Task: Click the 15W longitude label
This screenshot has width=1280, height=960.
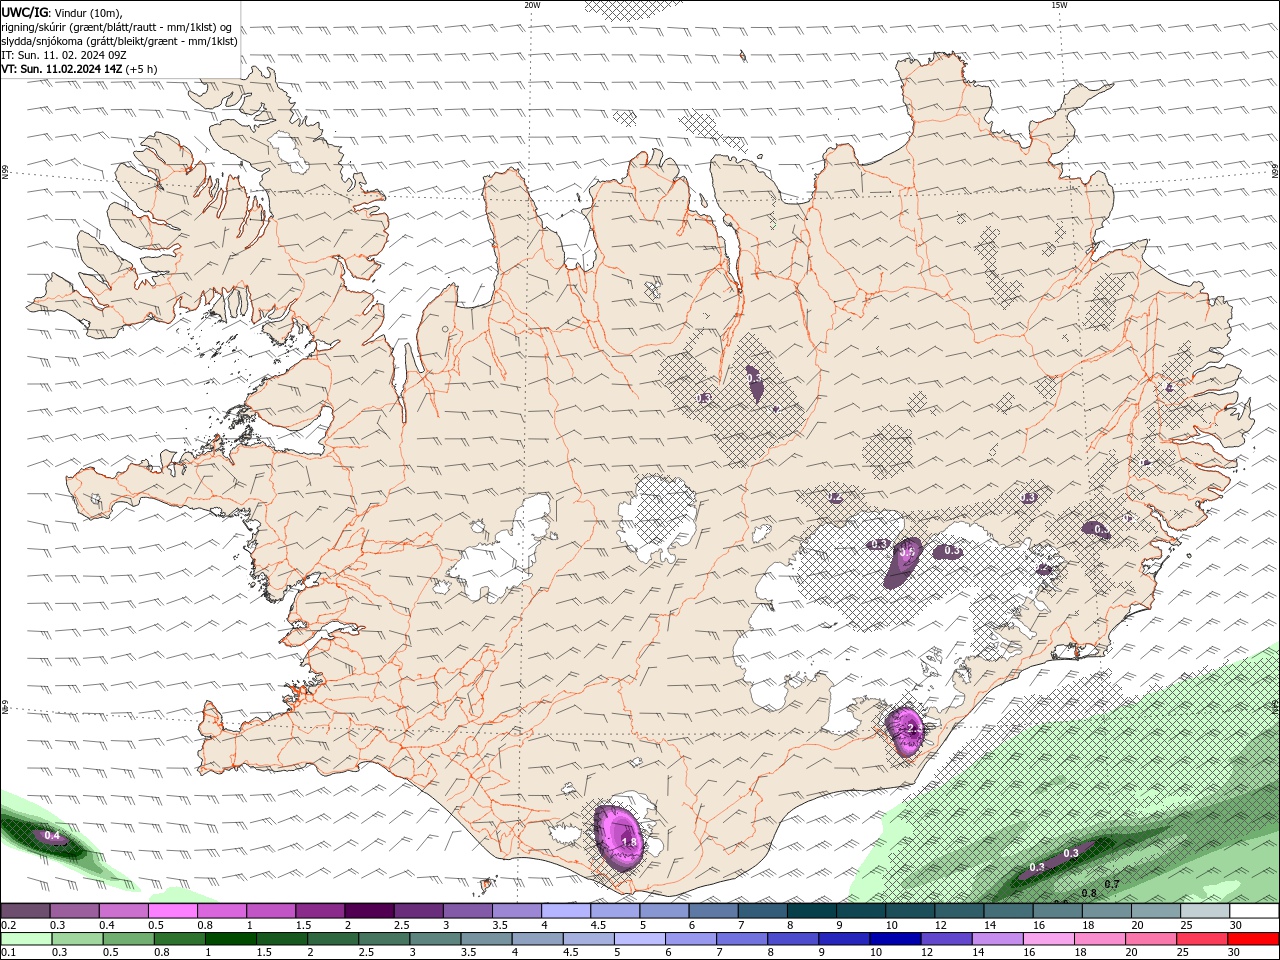Action: 1058,5
